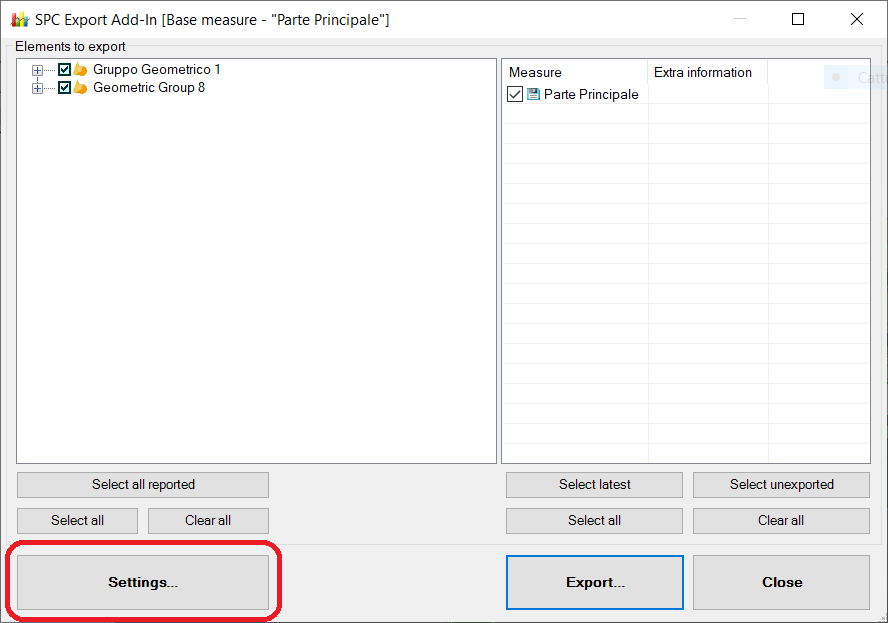The width and height of the screenshot is (888, 623).
Task: Deselect the Parte Principale measure checkbox
Action: pyautogui.click(x=514, y=94)
